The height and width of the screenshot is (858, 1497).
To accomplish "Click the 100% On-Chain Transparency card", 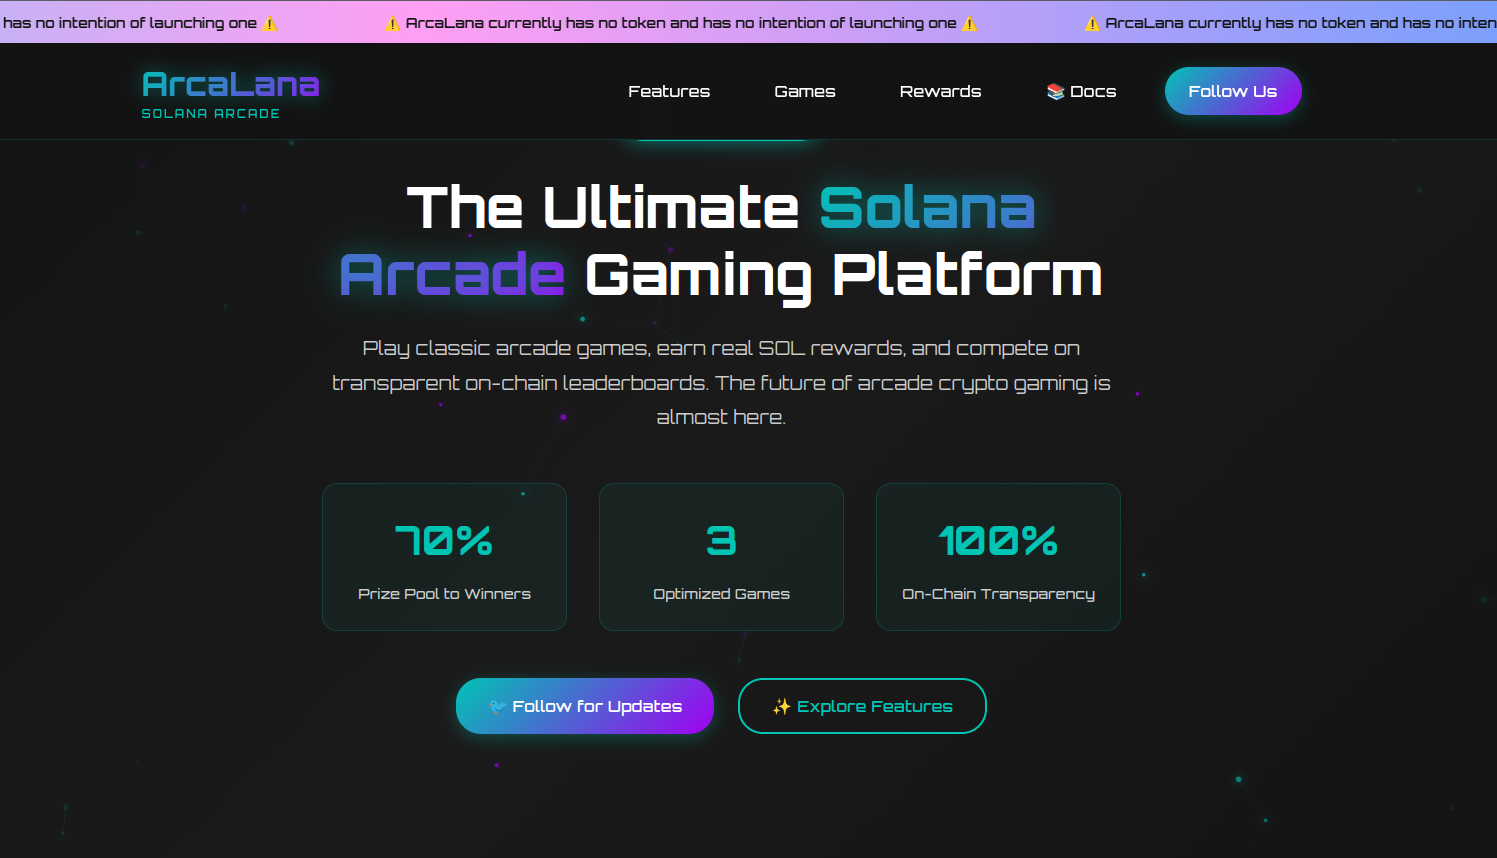I will pyautogui.click(x=998, y=557).
